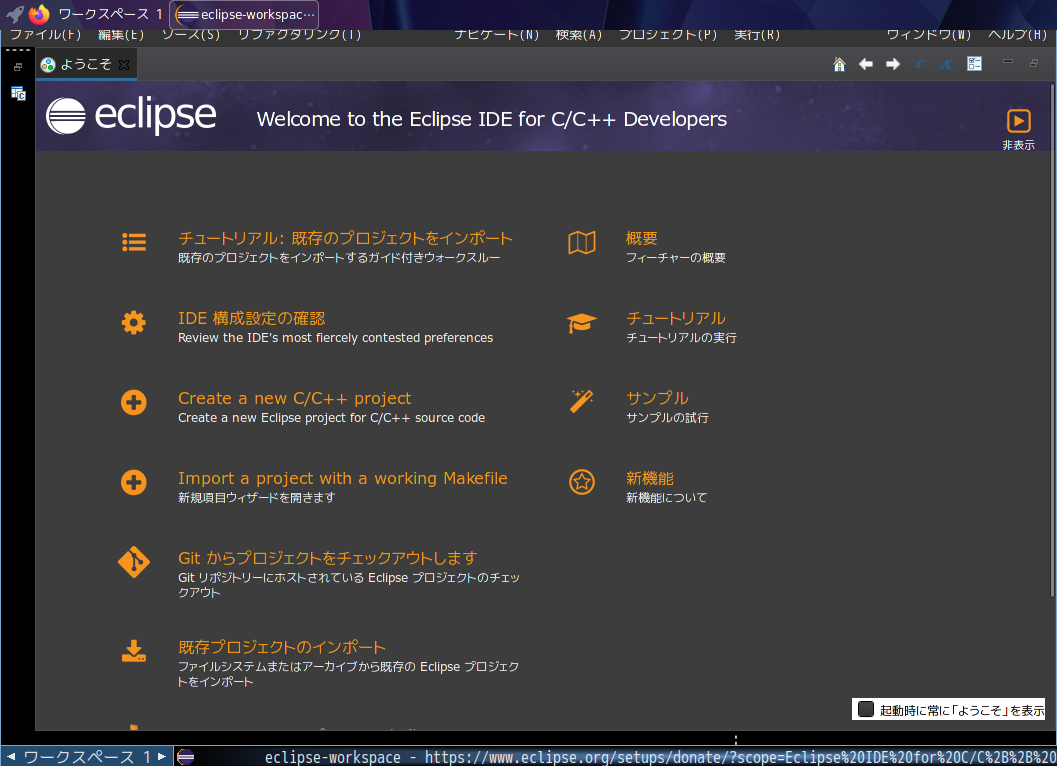
Task: Open the 編集(E) menu
Action: tap(121, 34)
